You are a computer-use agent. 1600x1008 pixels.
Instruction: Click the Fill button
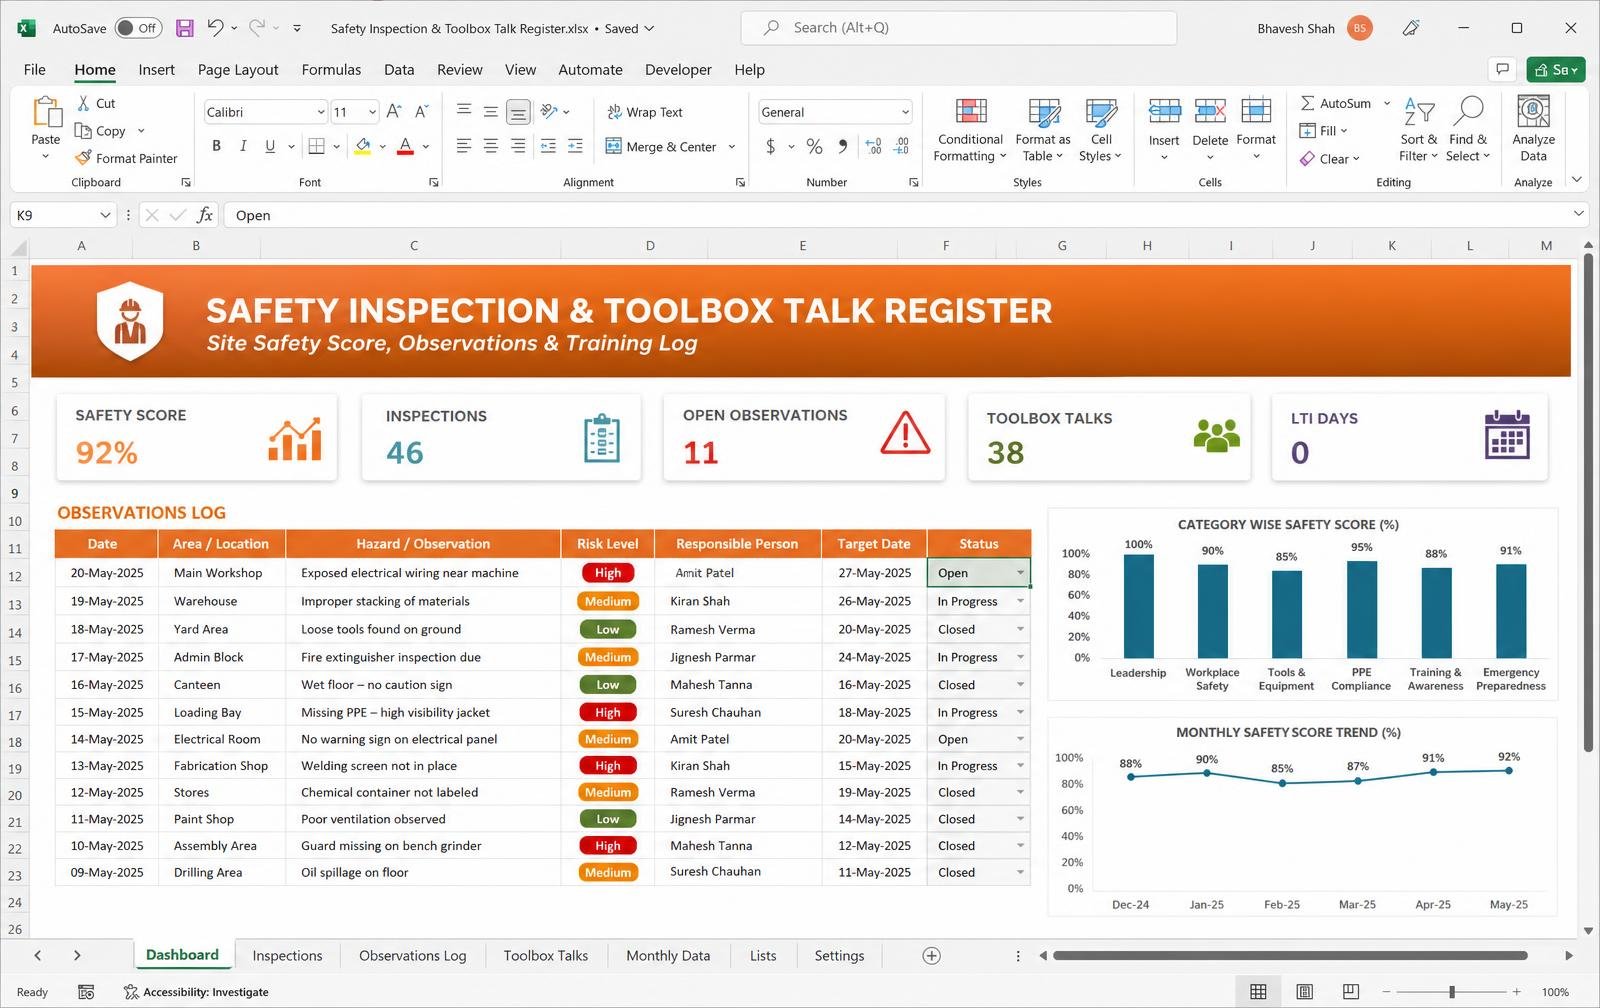[x=1323, y=131]
